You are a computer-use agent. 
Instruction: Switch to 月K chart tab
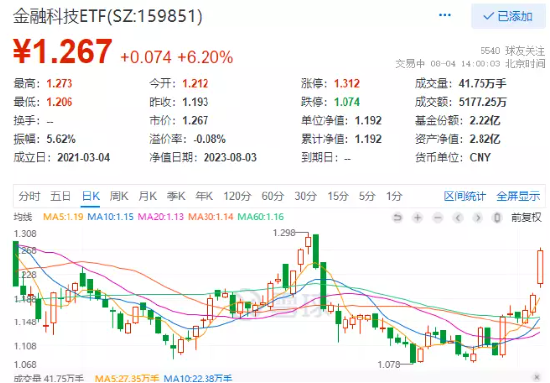[x=147, y=196]
